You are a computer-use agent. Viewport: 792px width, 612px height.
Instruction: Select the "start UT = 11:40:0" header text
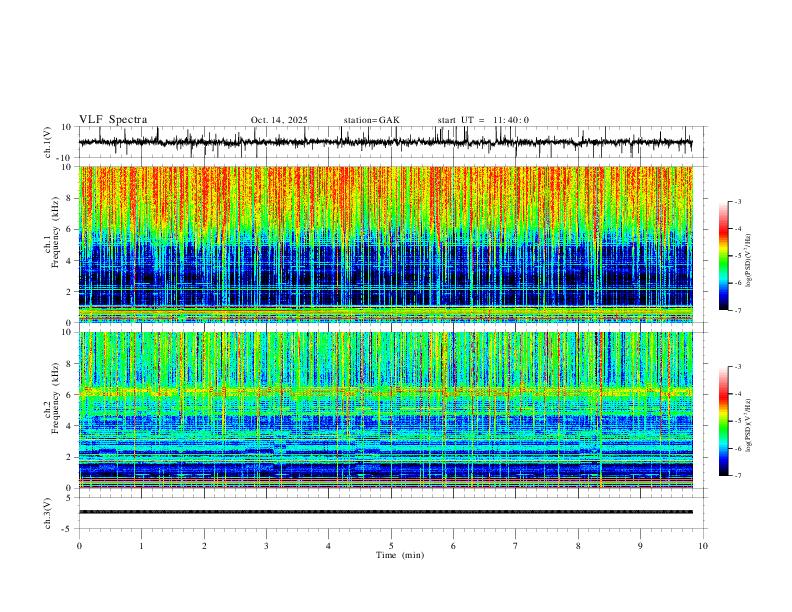point(483,120)
